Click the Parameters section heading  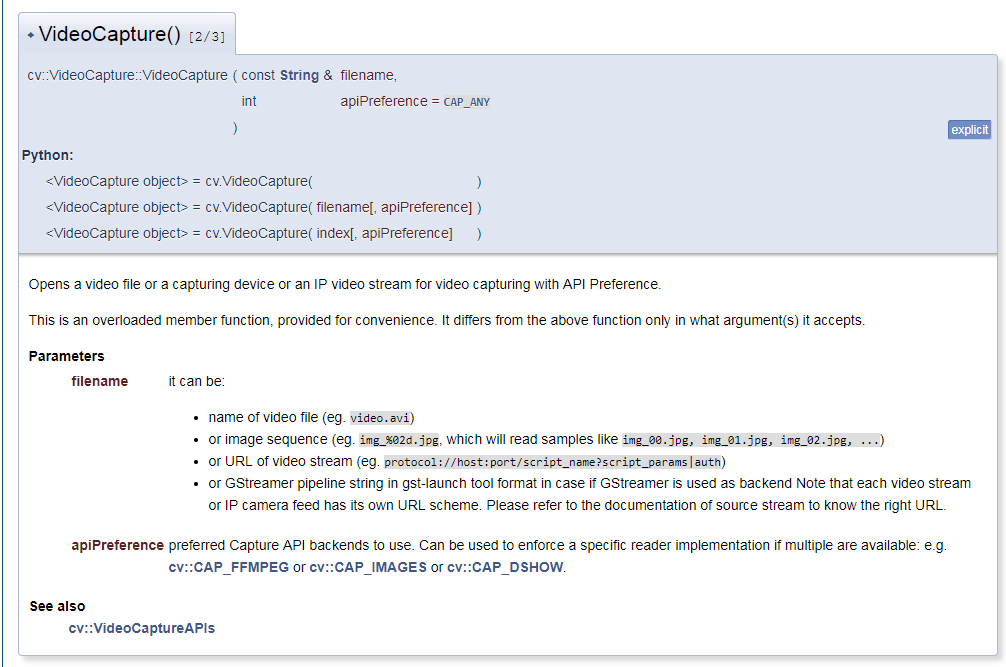click(x=67, y=357)
